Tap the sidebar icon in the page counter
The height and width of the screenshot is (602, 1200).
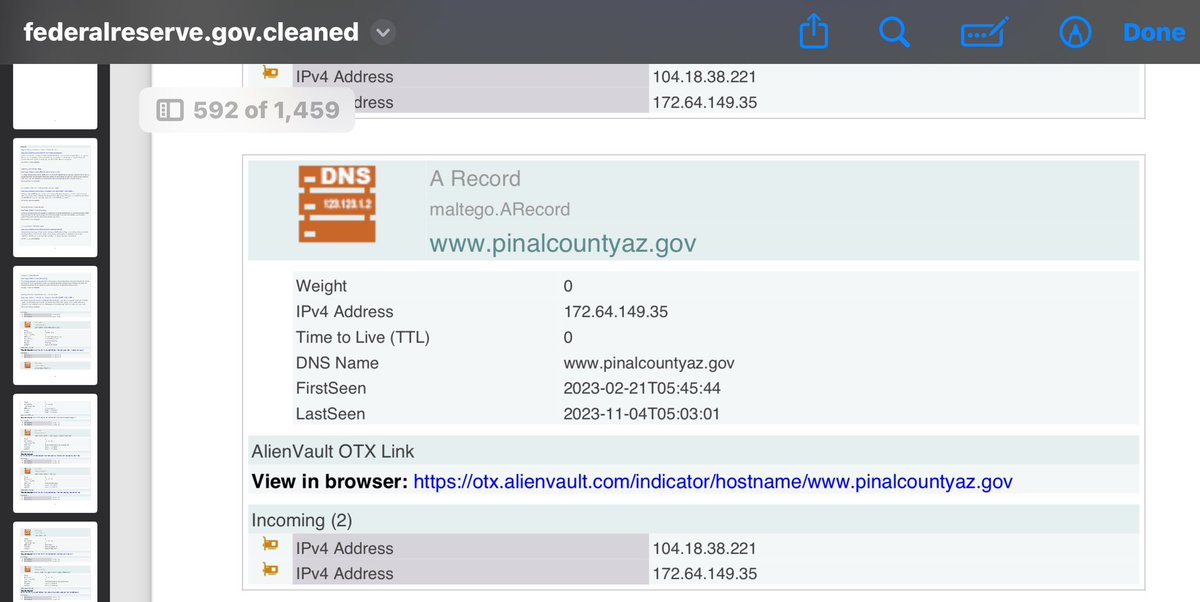pos(169,110)
